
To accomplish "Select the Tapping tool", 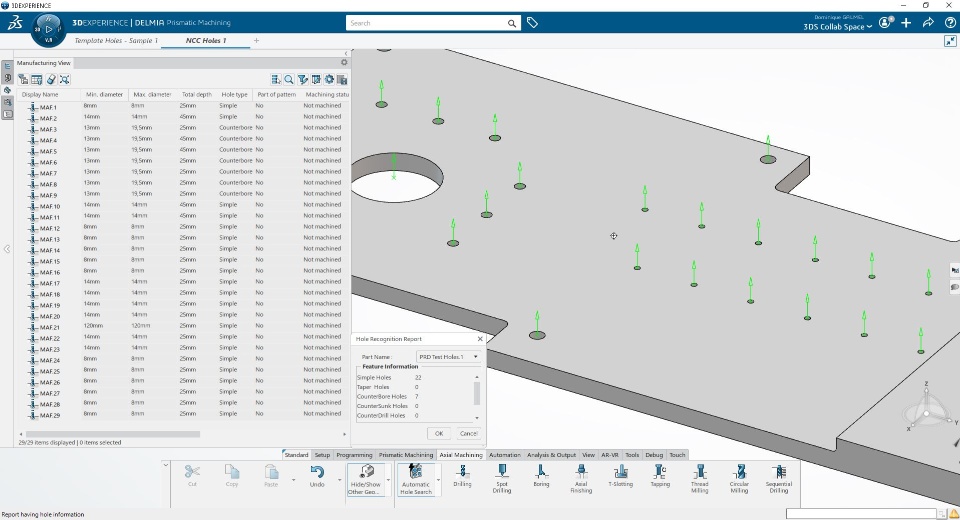I will coord(660,476).
